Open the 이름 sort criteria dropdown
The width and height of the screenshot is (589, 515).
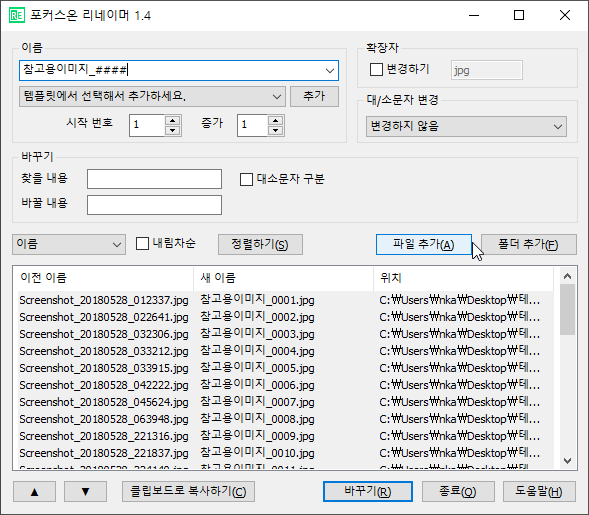click(x=117, y=245)
